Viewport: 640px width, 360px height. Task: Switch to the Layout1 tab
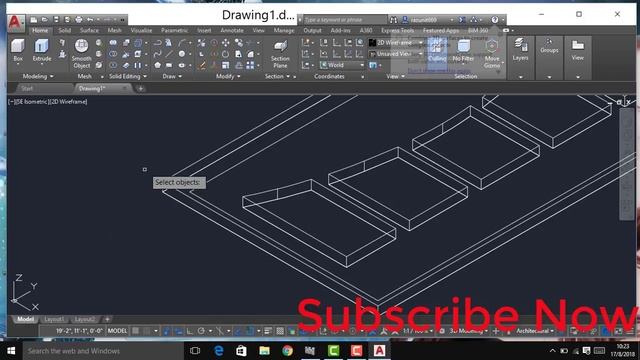click(54, 319)
